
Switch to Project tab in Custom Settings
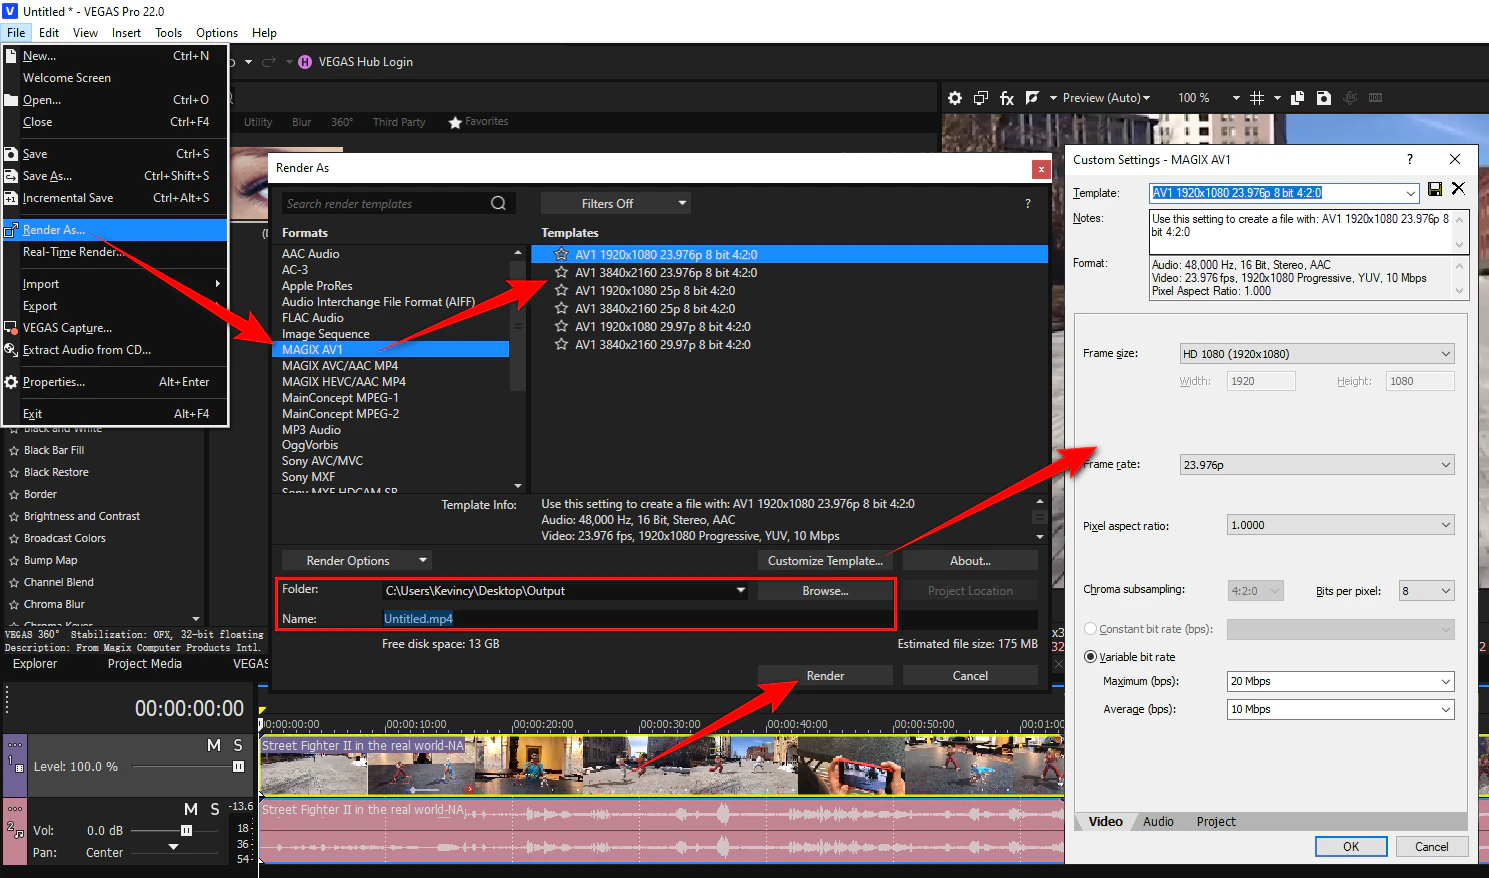tap(1216, 822)
